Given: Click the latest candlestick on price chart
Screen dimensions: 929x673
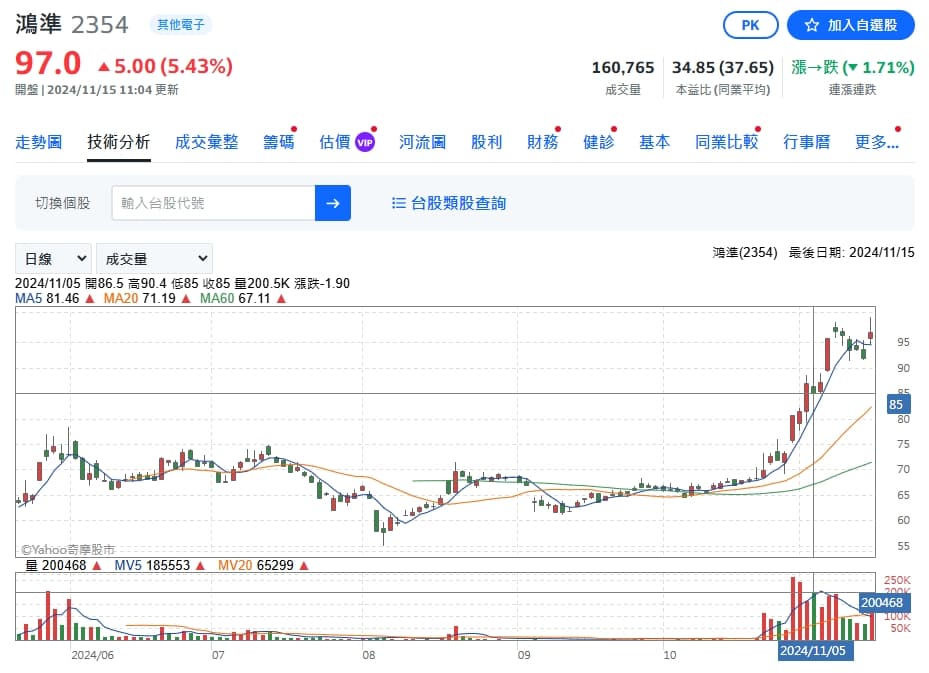Looking at the screenshot, I should [x=870, y=335].
